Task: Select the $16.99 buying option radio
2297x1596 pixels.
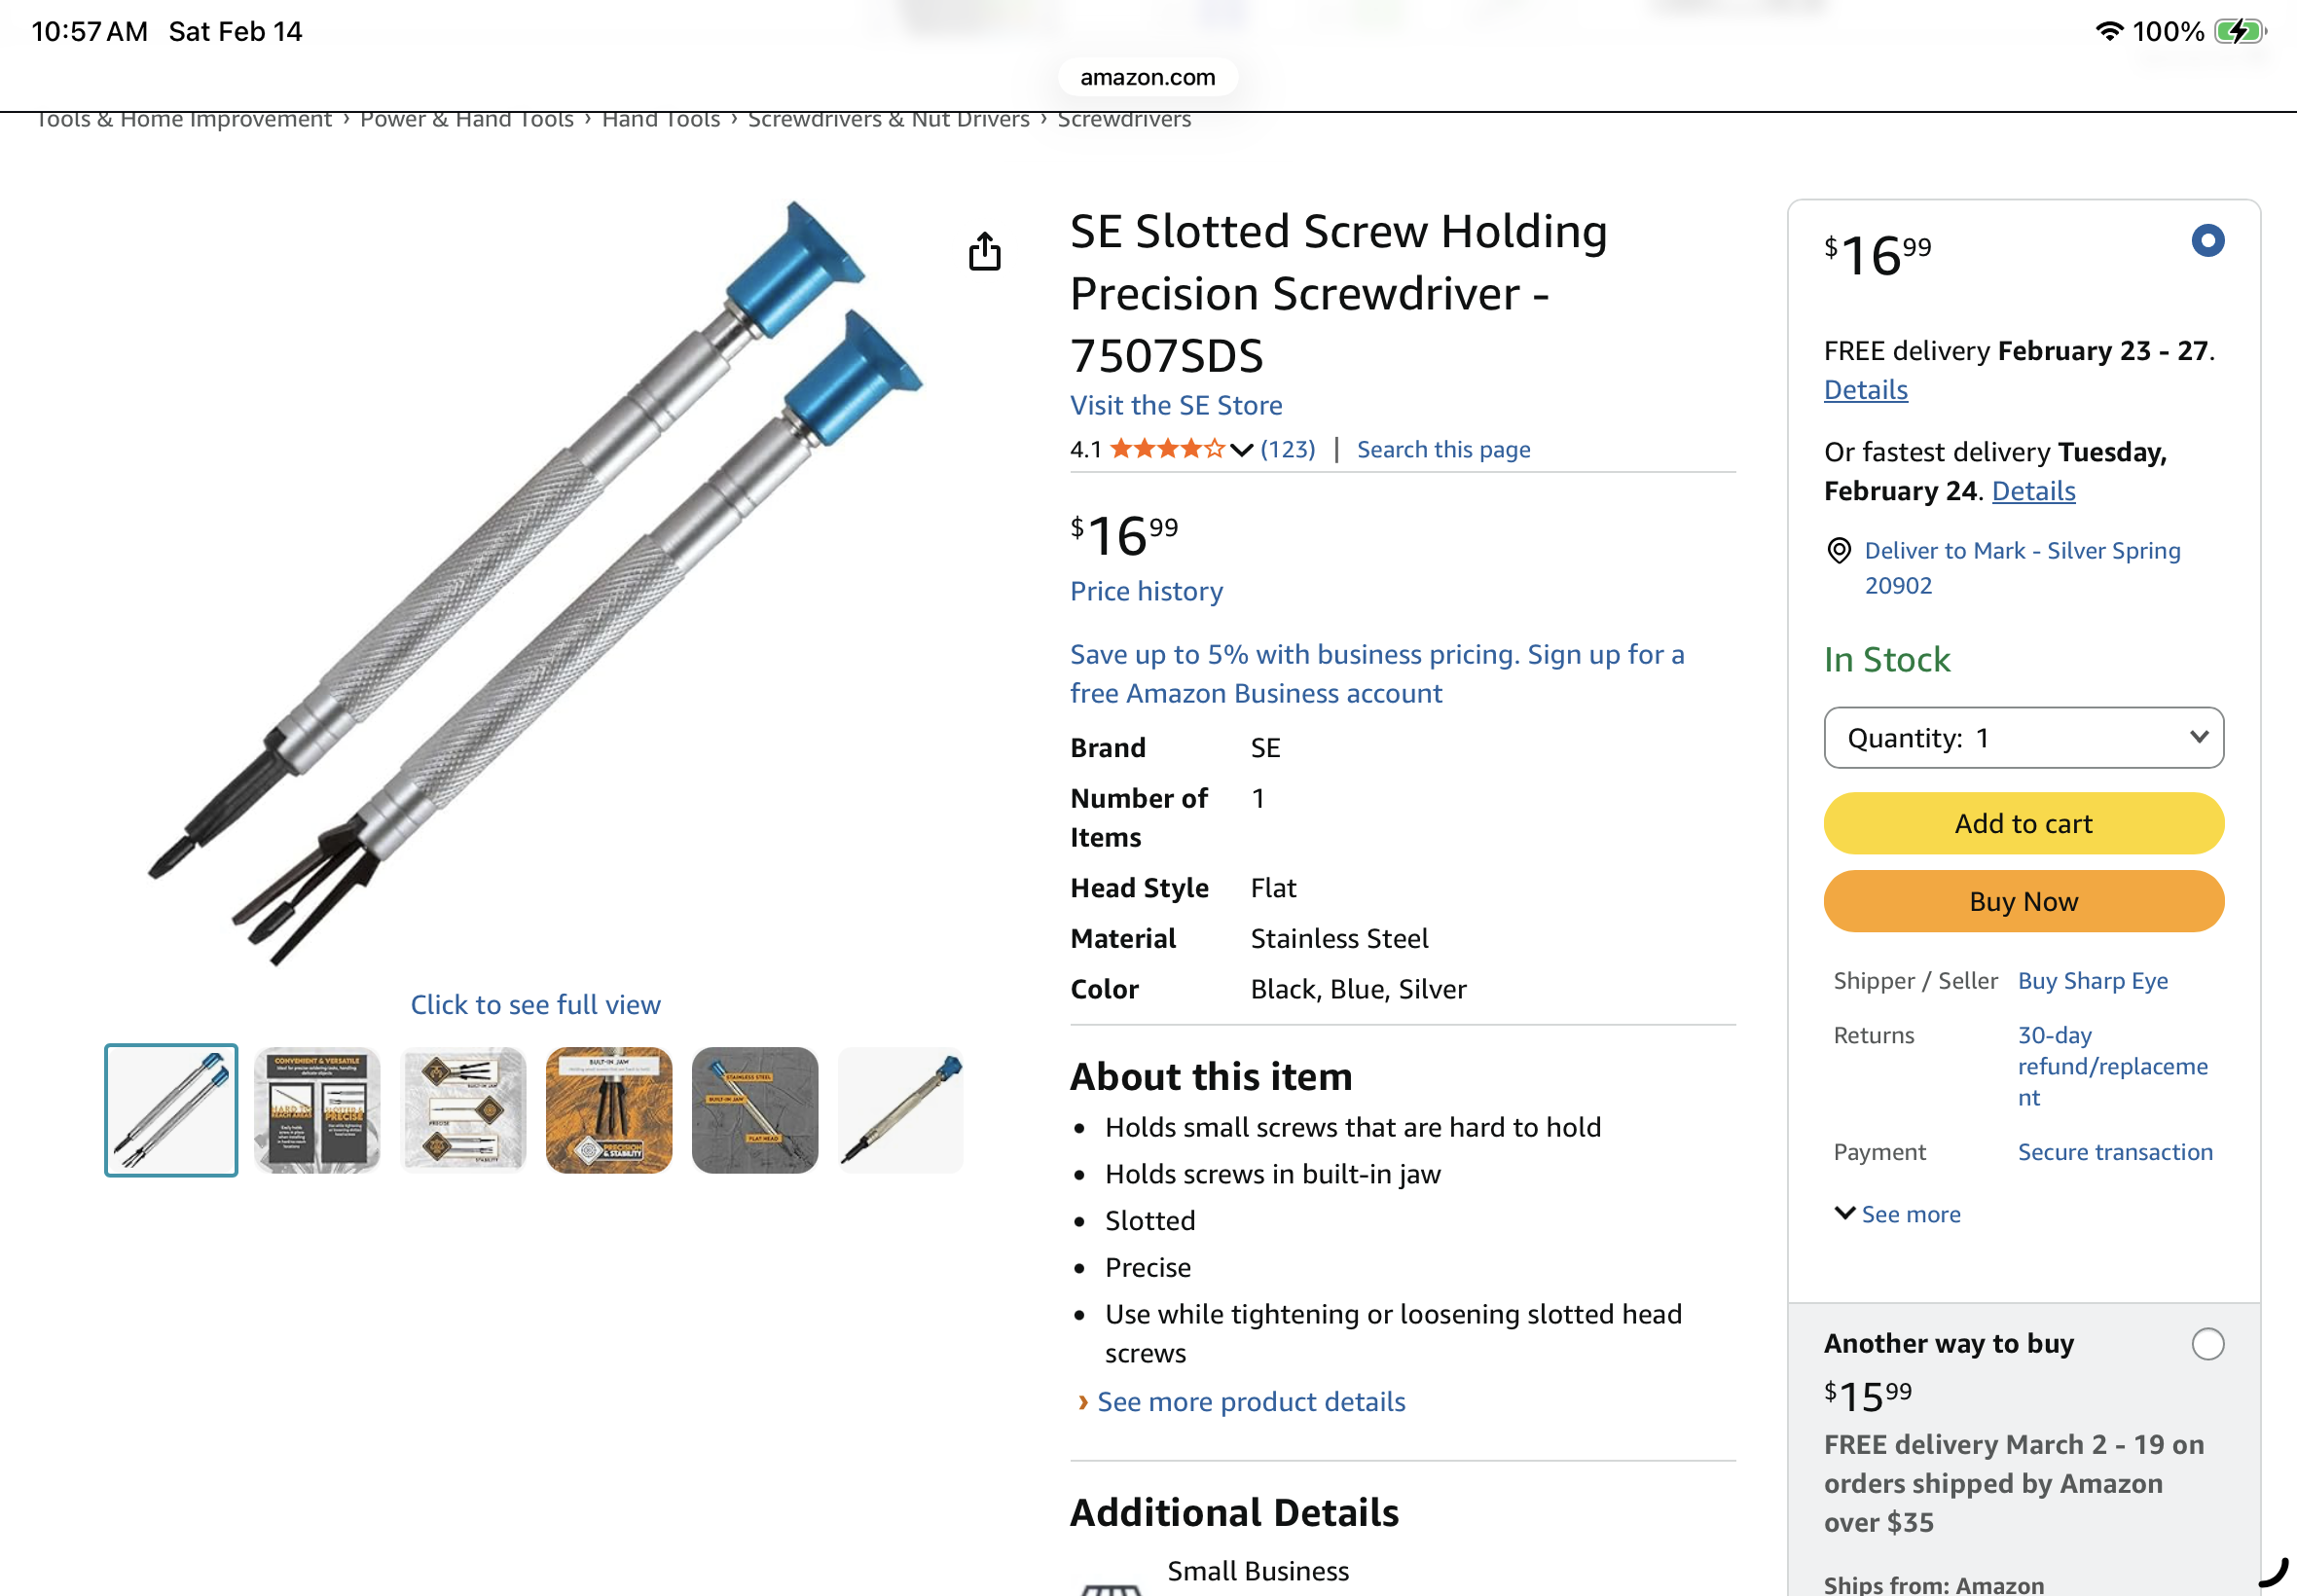Action: [2207, 241]
